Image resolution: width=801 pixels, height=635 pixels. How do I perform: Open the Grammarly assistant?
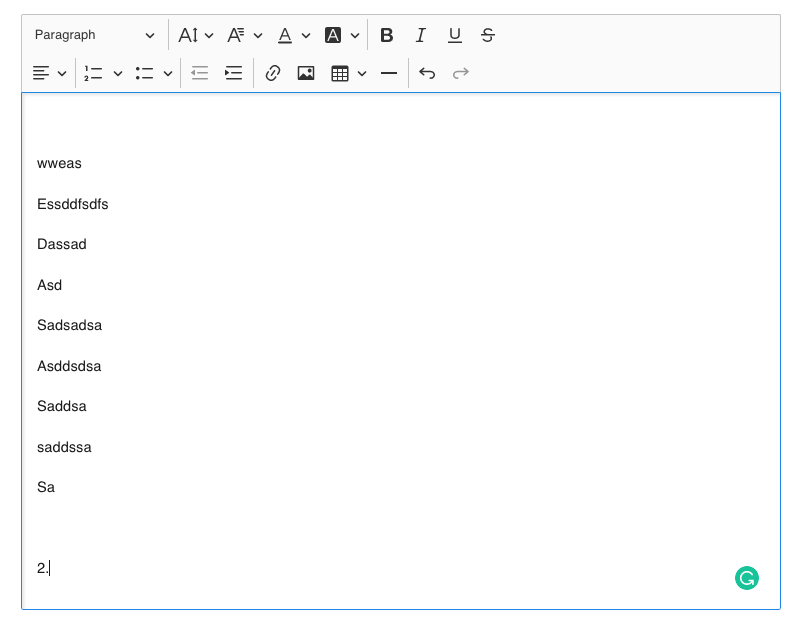click(746, 578)
